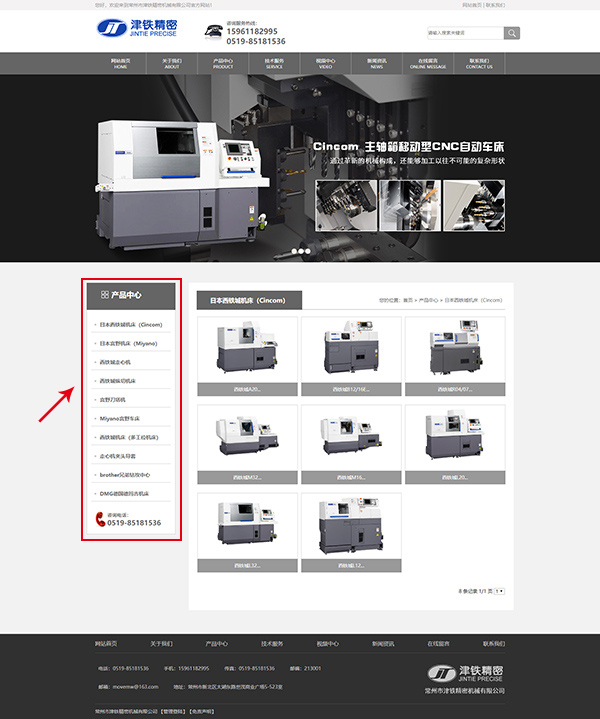Click the right small drill photo in the banner
This screenshot has width=600, height=719.
tap(474, 205)
